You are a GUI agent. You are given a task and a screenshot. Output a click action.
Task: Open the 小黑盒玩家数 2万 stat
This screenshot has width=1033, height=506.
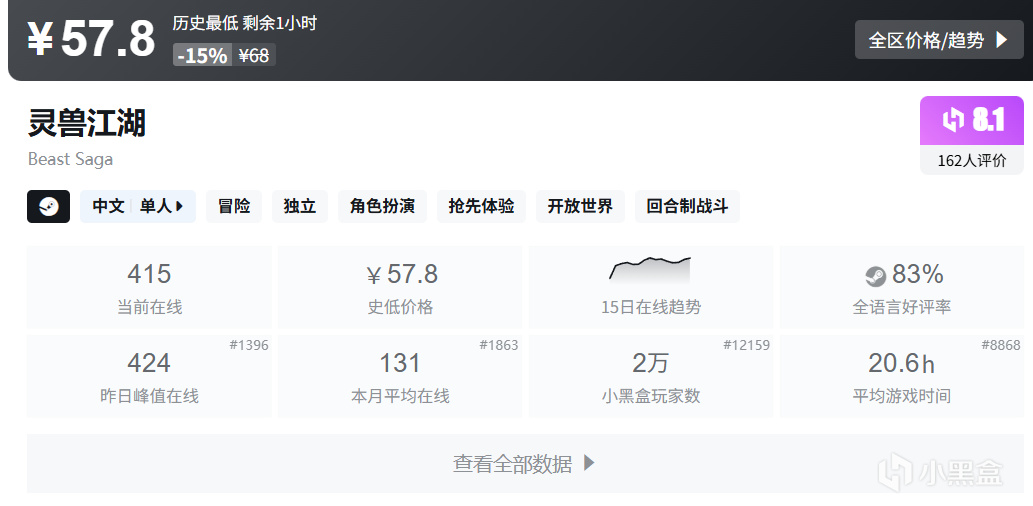[x=650, y=376]
